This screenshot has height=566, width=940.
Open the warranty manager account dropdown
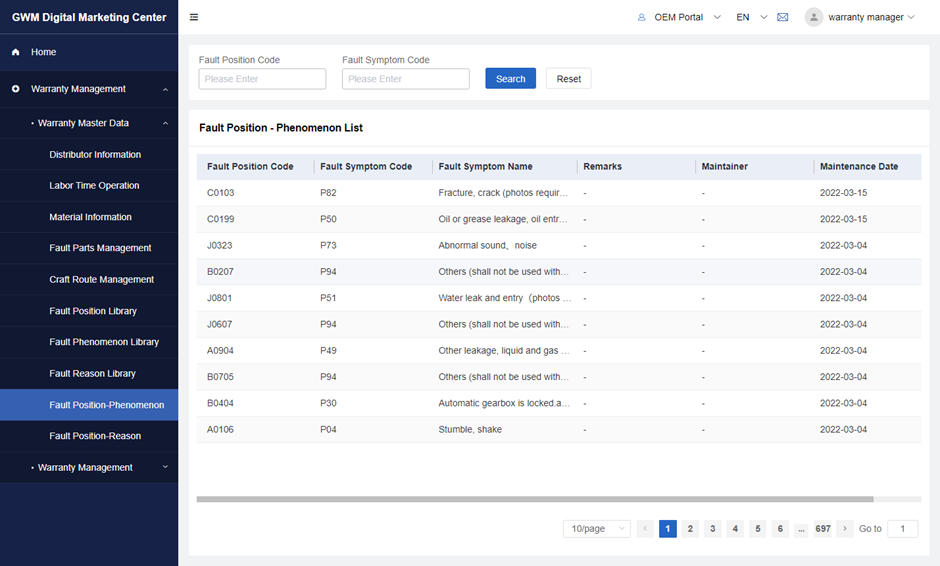(x=911, y=17)
